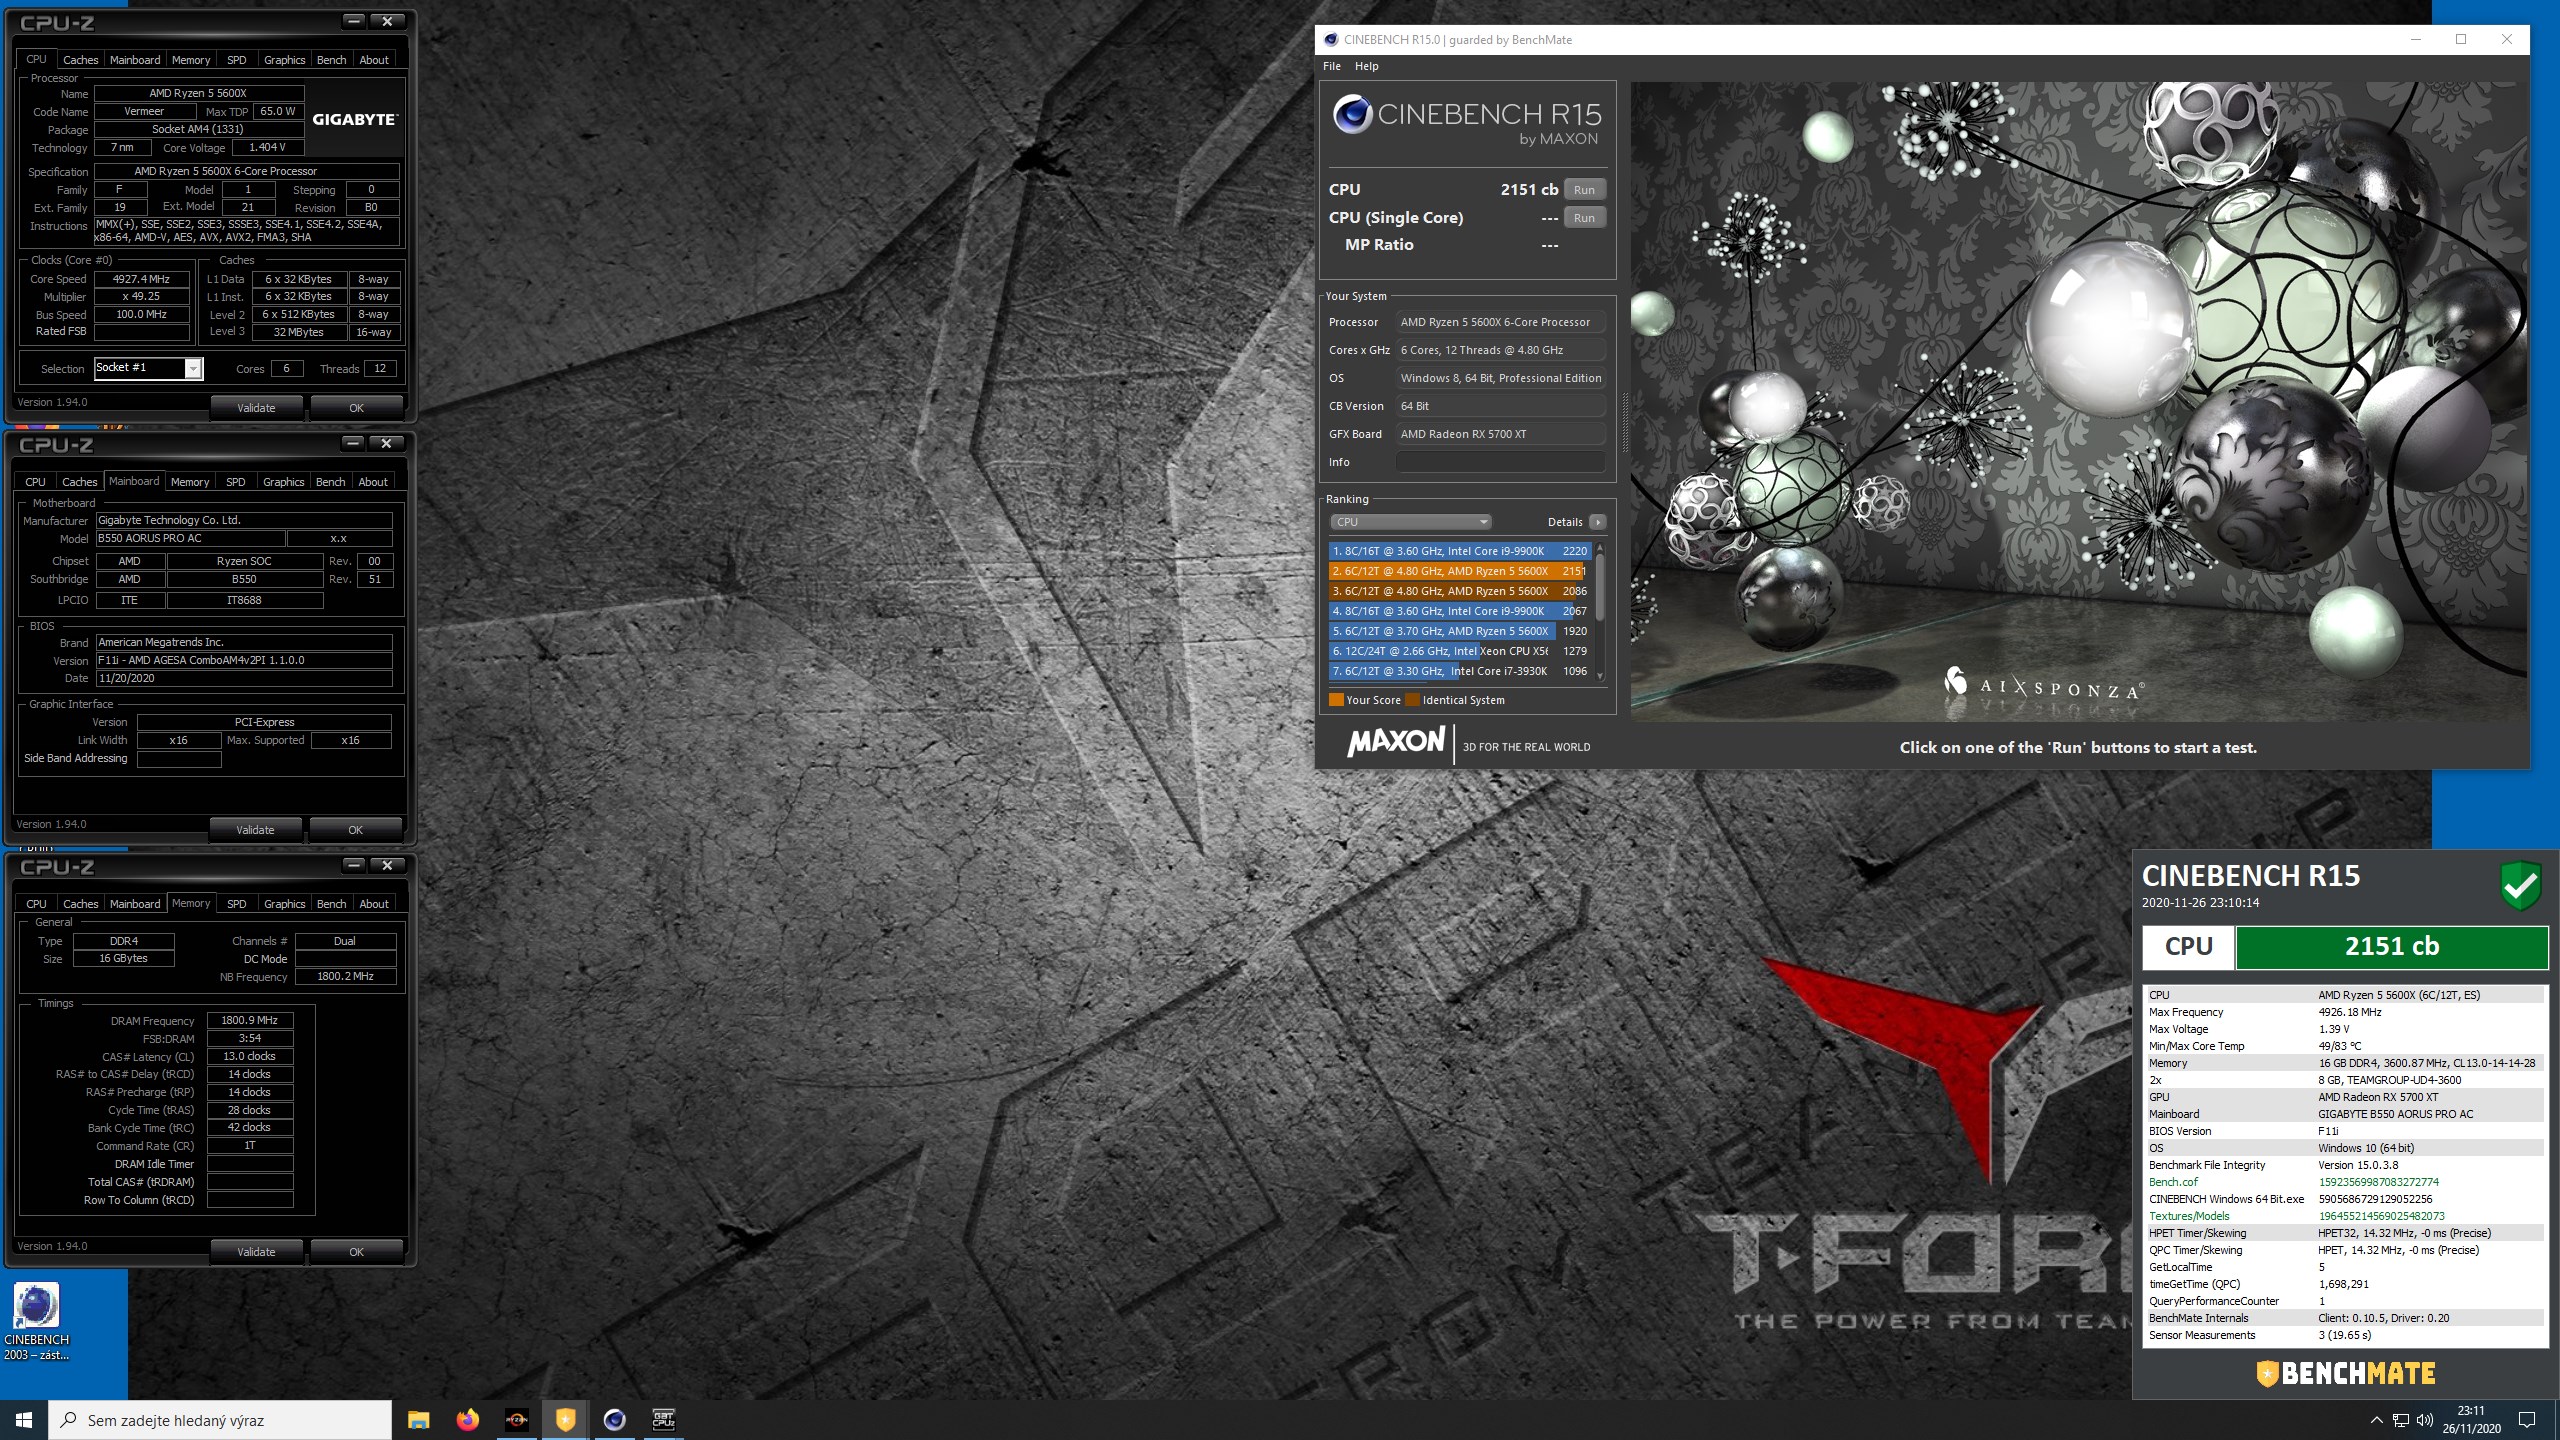Open the CINEBENCH 2003 desktop shortcut
The width and height of the screenshot is (2560, 1440).
click(x=37, y=1321)
